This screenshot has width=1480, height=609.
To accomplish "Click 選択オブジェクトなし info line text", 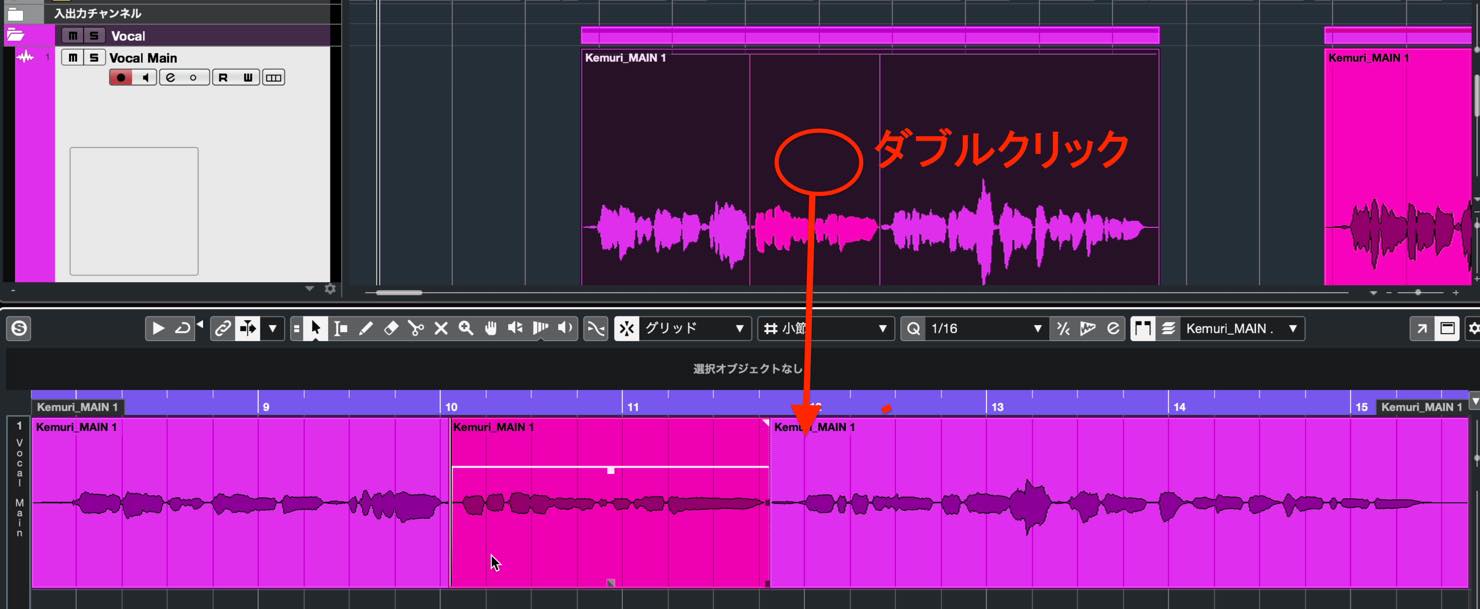I will tap(748, 369).
